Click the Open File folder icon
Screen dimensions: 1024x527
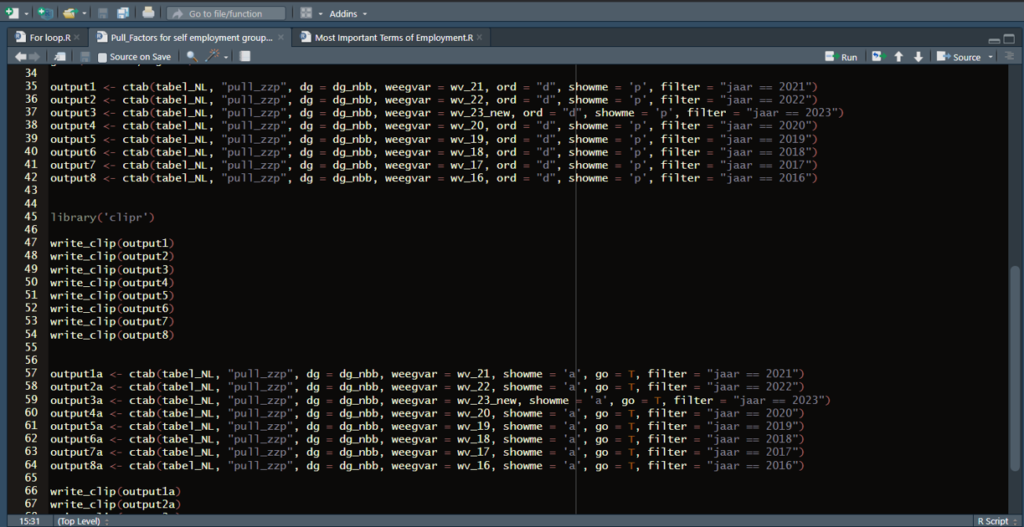69,13
